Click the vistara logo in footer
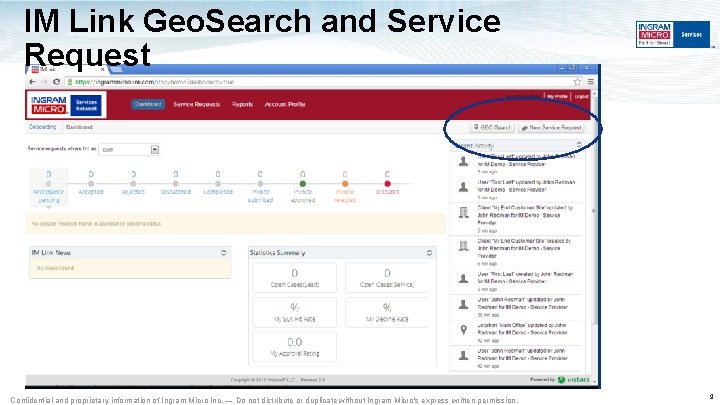 (574, 380)
